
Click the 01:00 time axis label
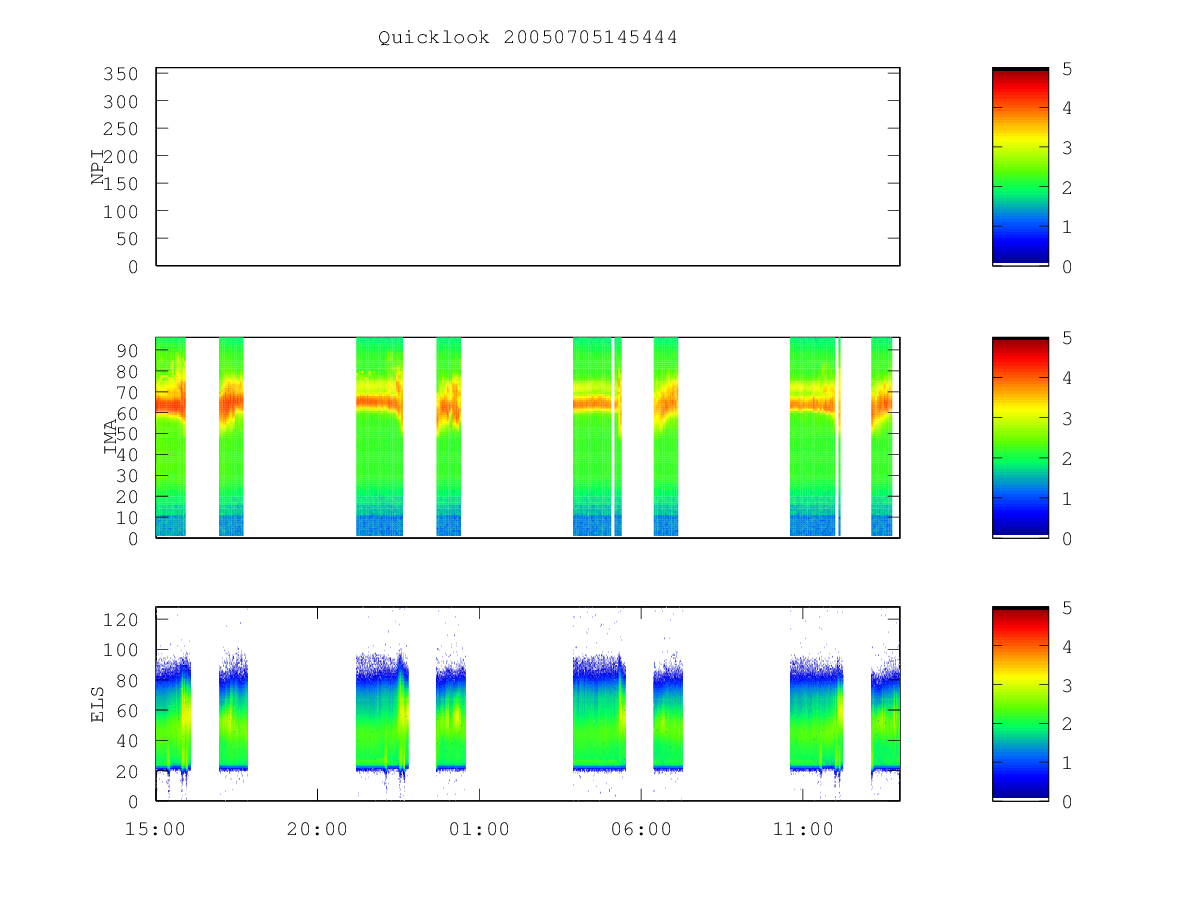click(x=479, y=829)
